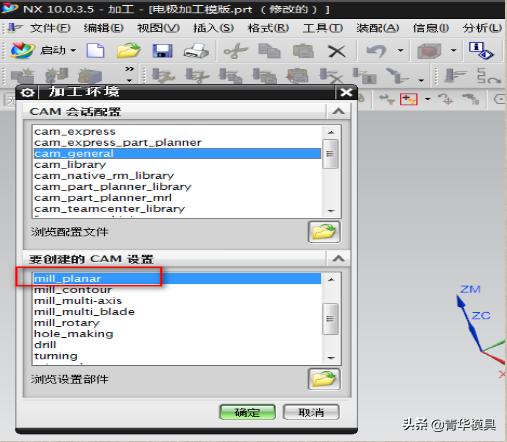Click the Undo arrow icon
This screenshot has height=442, width=507.
[376, 51]
